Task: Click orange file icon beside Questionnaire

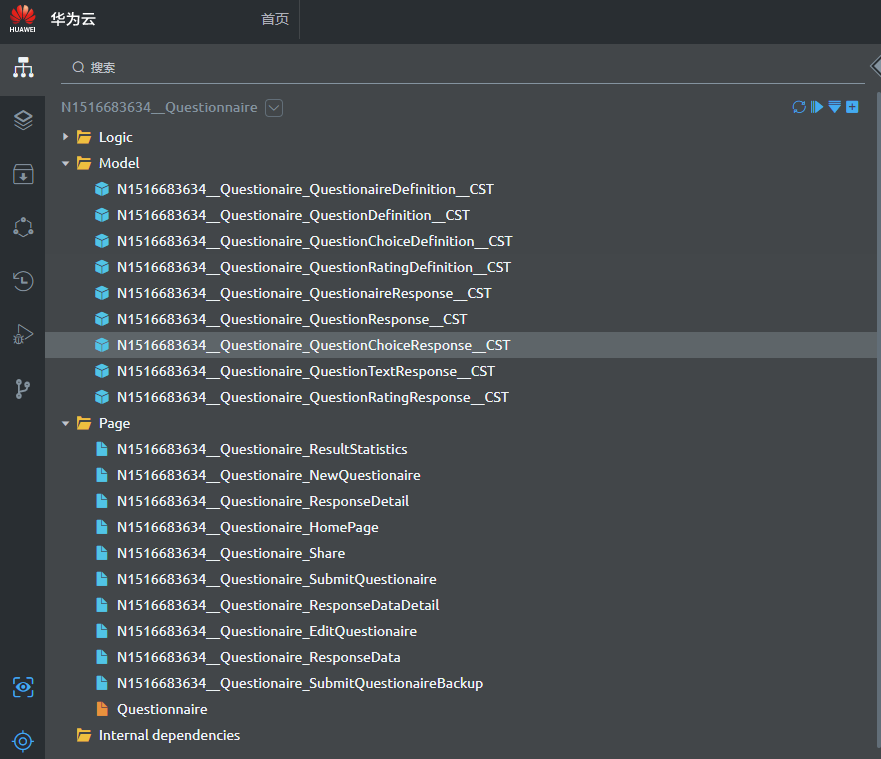Action: 102,709
